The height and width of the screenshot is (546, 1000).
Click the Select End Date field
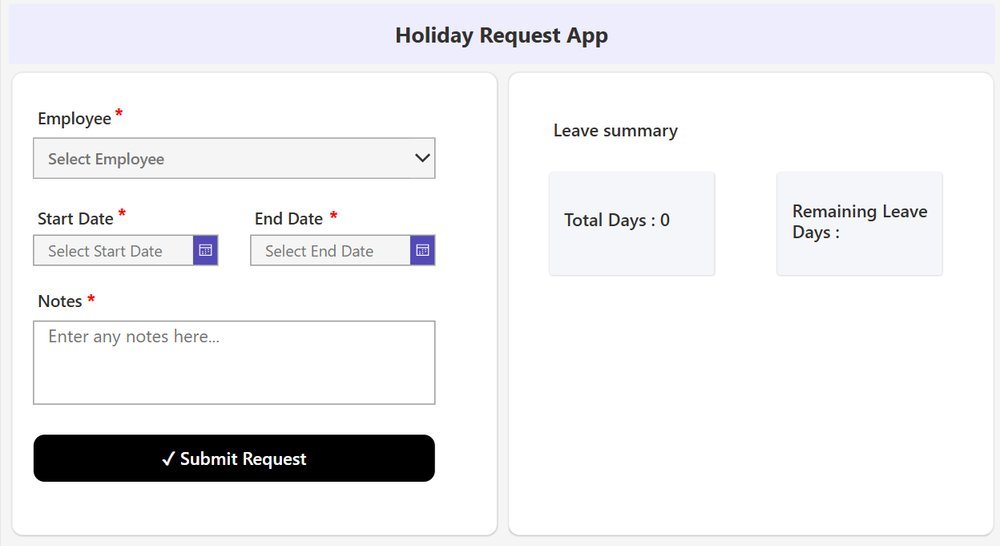[330, 251]
